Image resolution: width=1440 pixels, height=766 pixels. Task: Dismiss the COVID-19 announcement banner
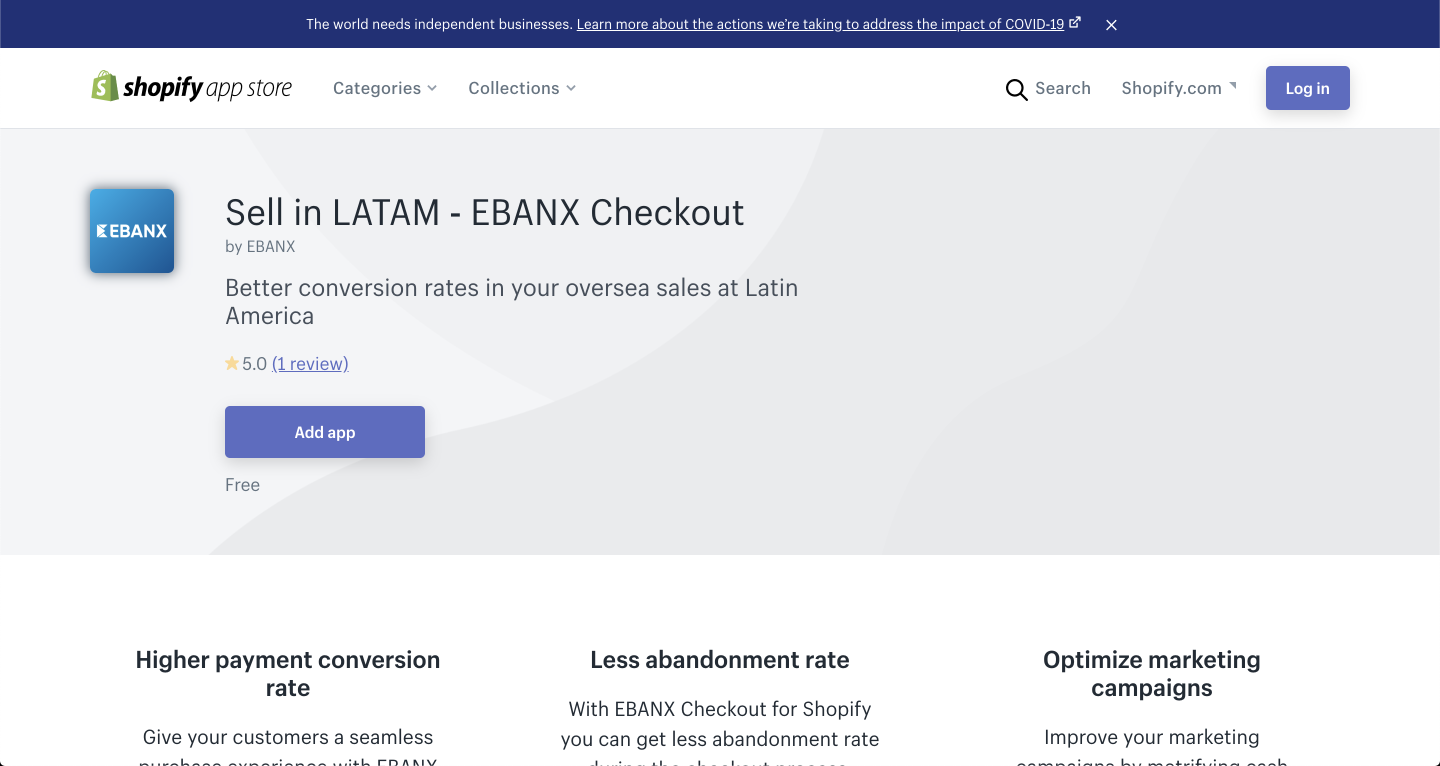tap(1111, 25)
